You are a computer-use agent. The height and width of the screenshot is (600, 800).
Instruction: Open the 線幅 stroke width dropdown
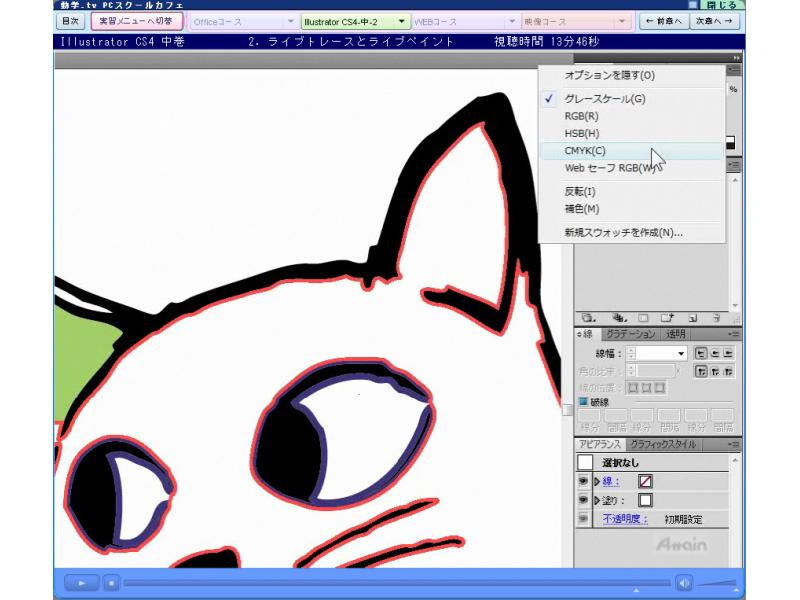pos(681,354)
